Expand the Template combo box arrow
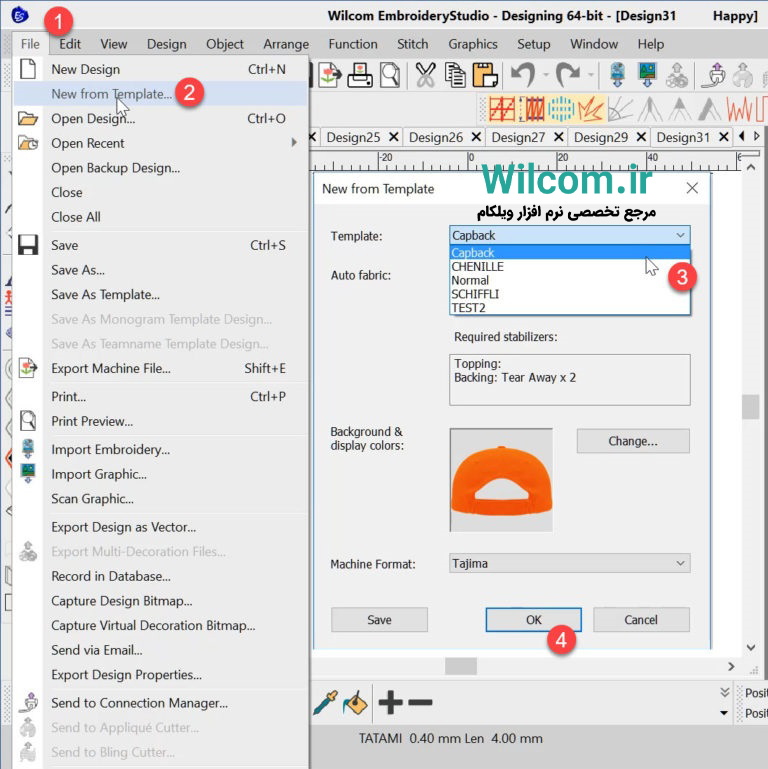The width and height of the screenshot is (768, 769). (680, 235)
